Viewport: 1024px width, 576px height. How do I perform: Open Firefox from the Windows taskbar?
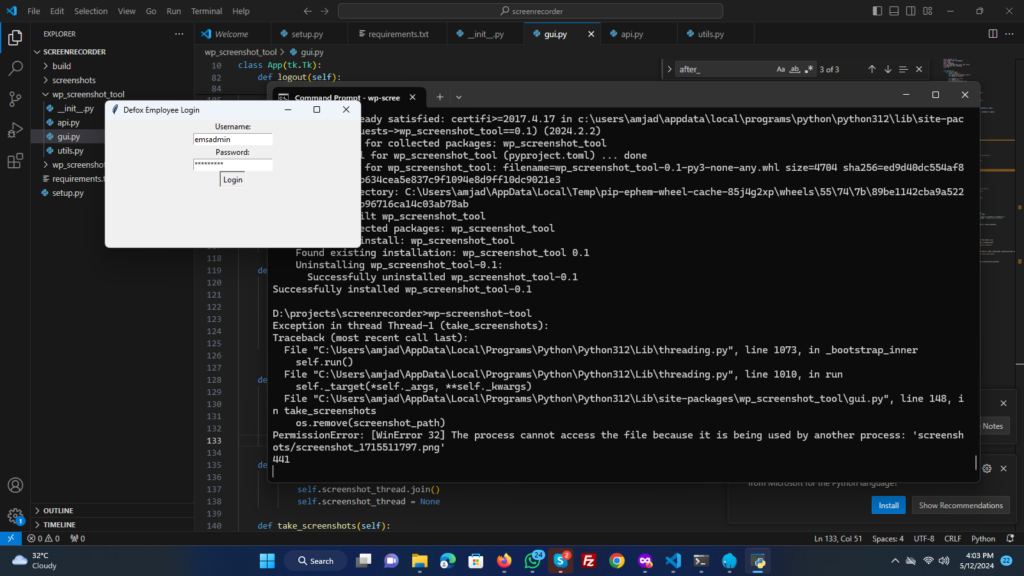(504, 561)
